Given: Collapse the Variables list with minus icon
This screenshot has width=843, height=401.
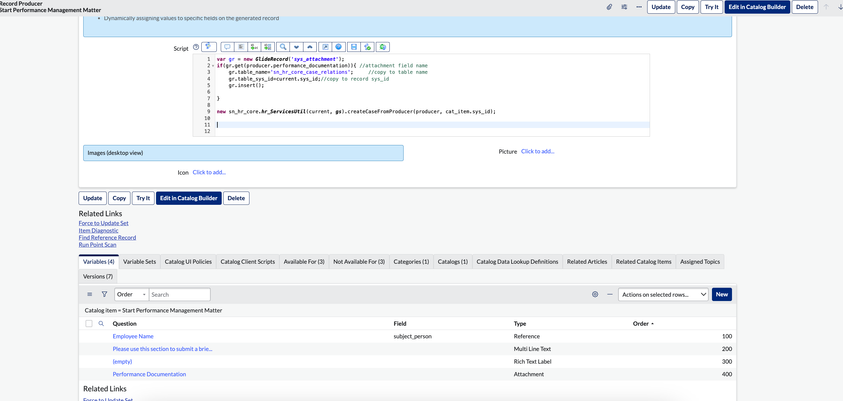Looking at the screenshot, I should [610, 295].
